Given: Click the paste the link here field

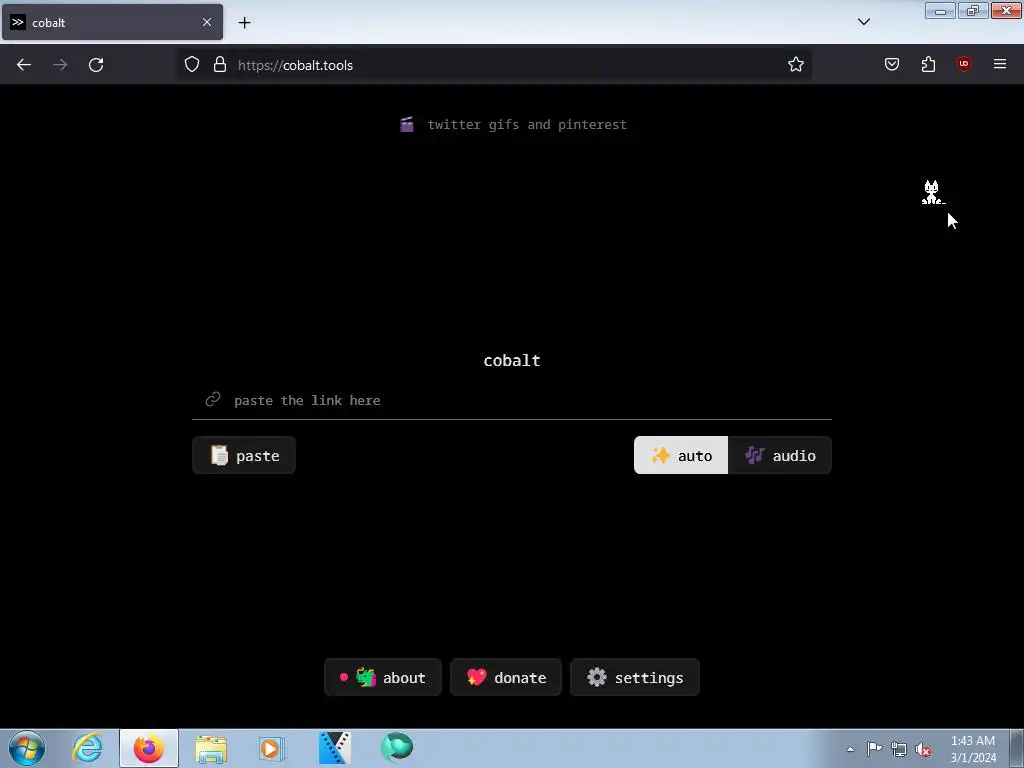Looking at the screenshot, I should click(x=511, y=400).
